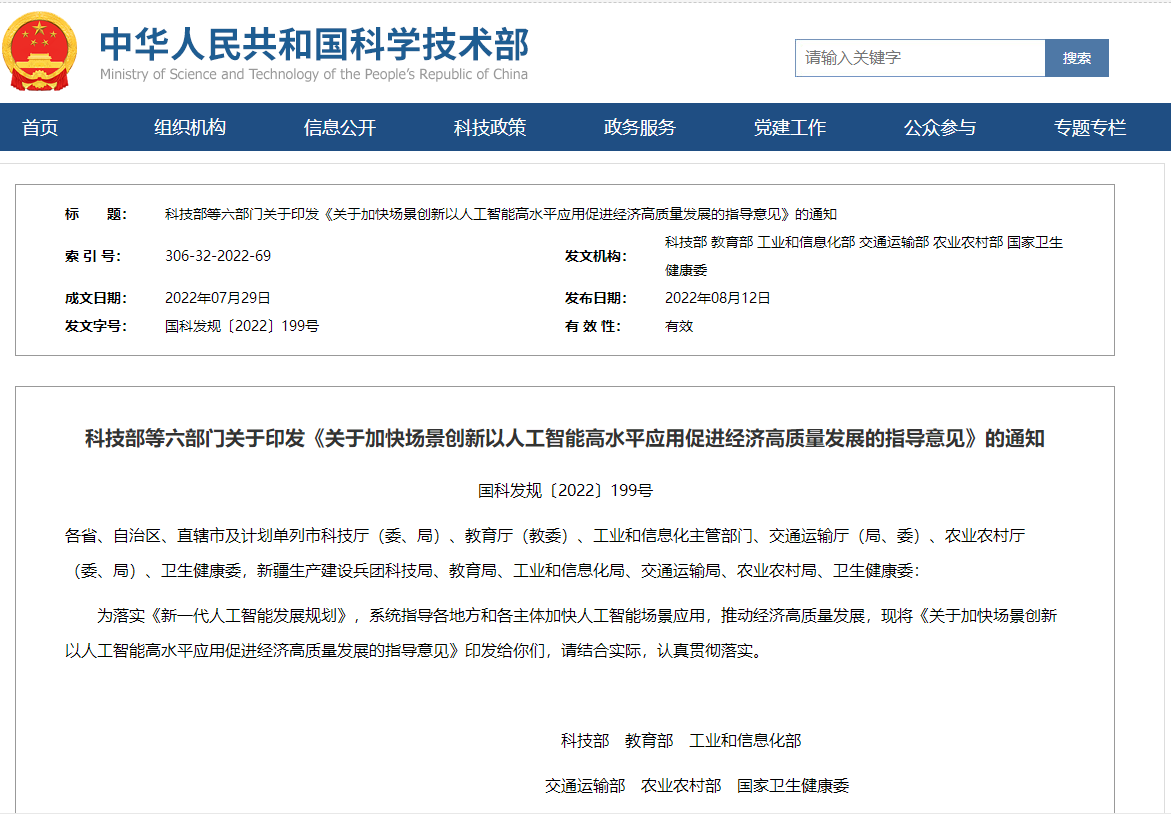1171x840 pixels.
Task: Open the 信息公开 menu item
Action: coord(340,128)
